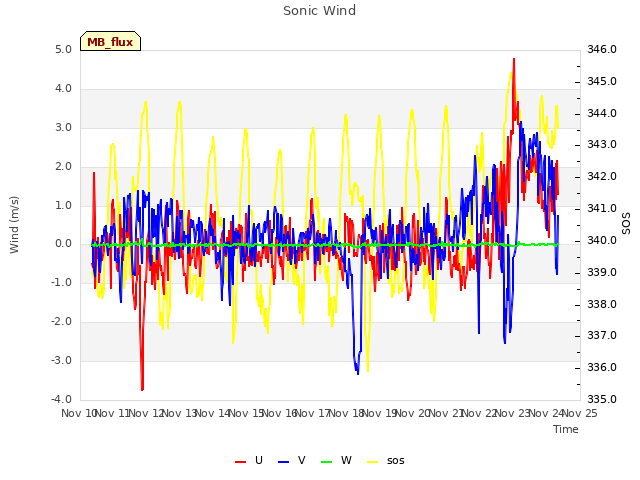Screen dimensions: 640x480
Task: Click the 0.0 left axis value
Action: pyautogui.click(x=63, y=244)
